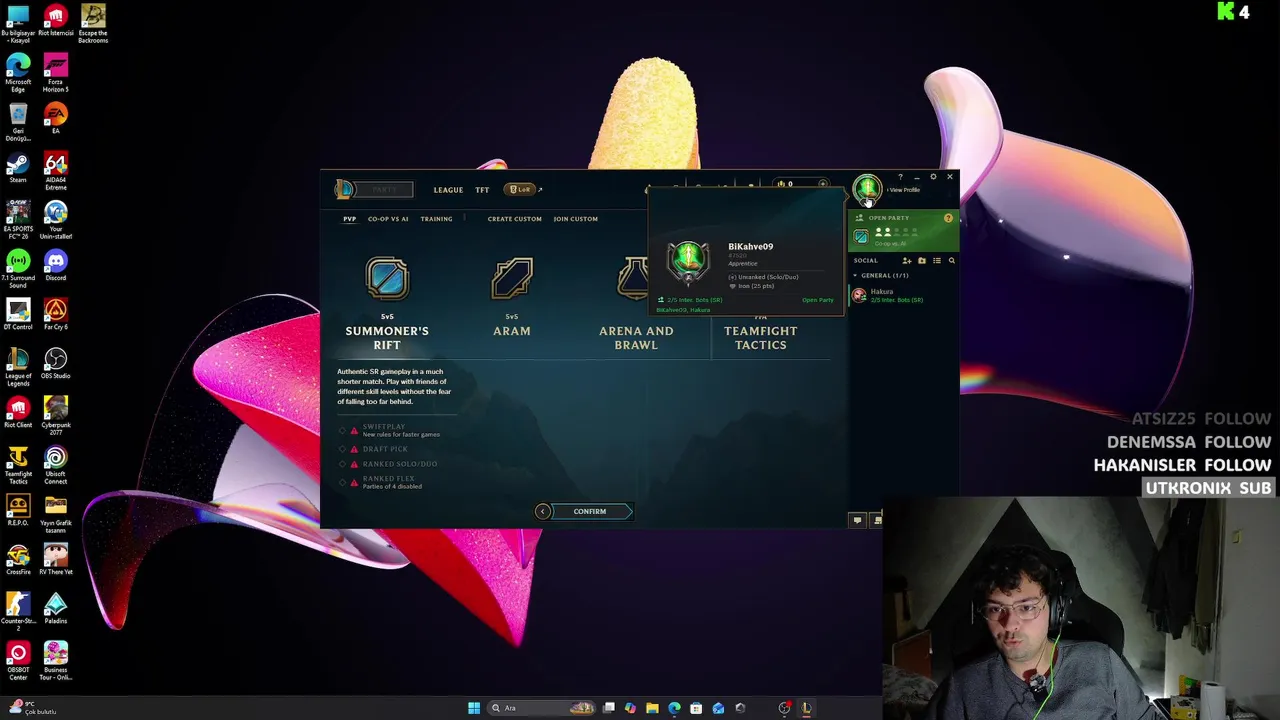Click the Open Party link in the hovercard
Viewport: 1280px width, 720px height.
click(817, 300)
